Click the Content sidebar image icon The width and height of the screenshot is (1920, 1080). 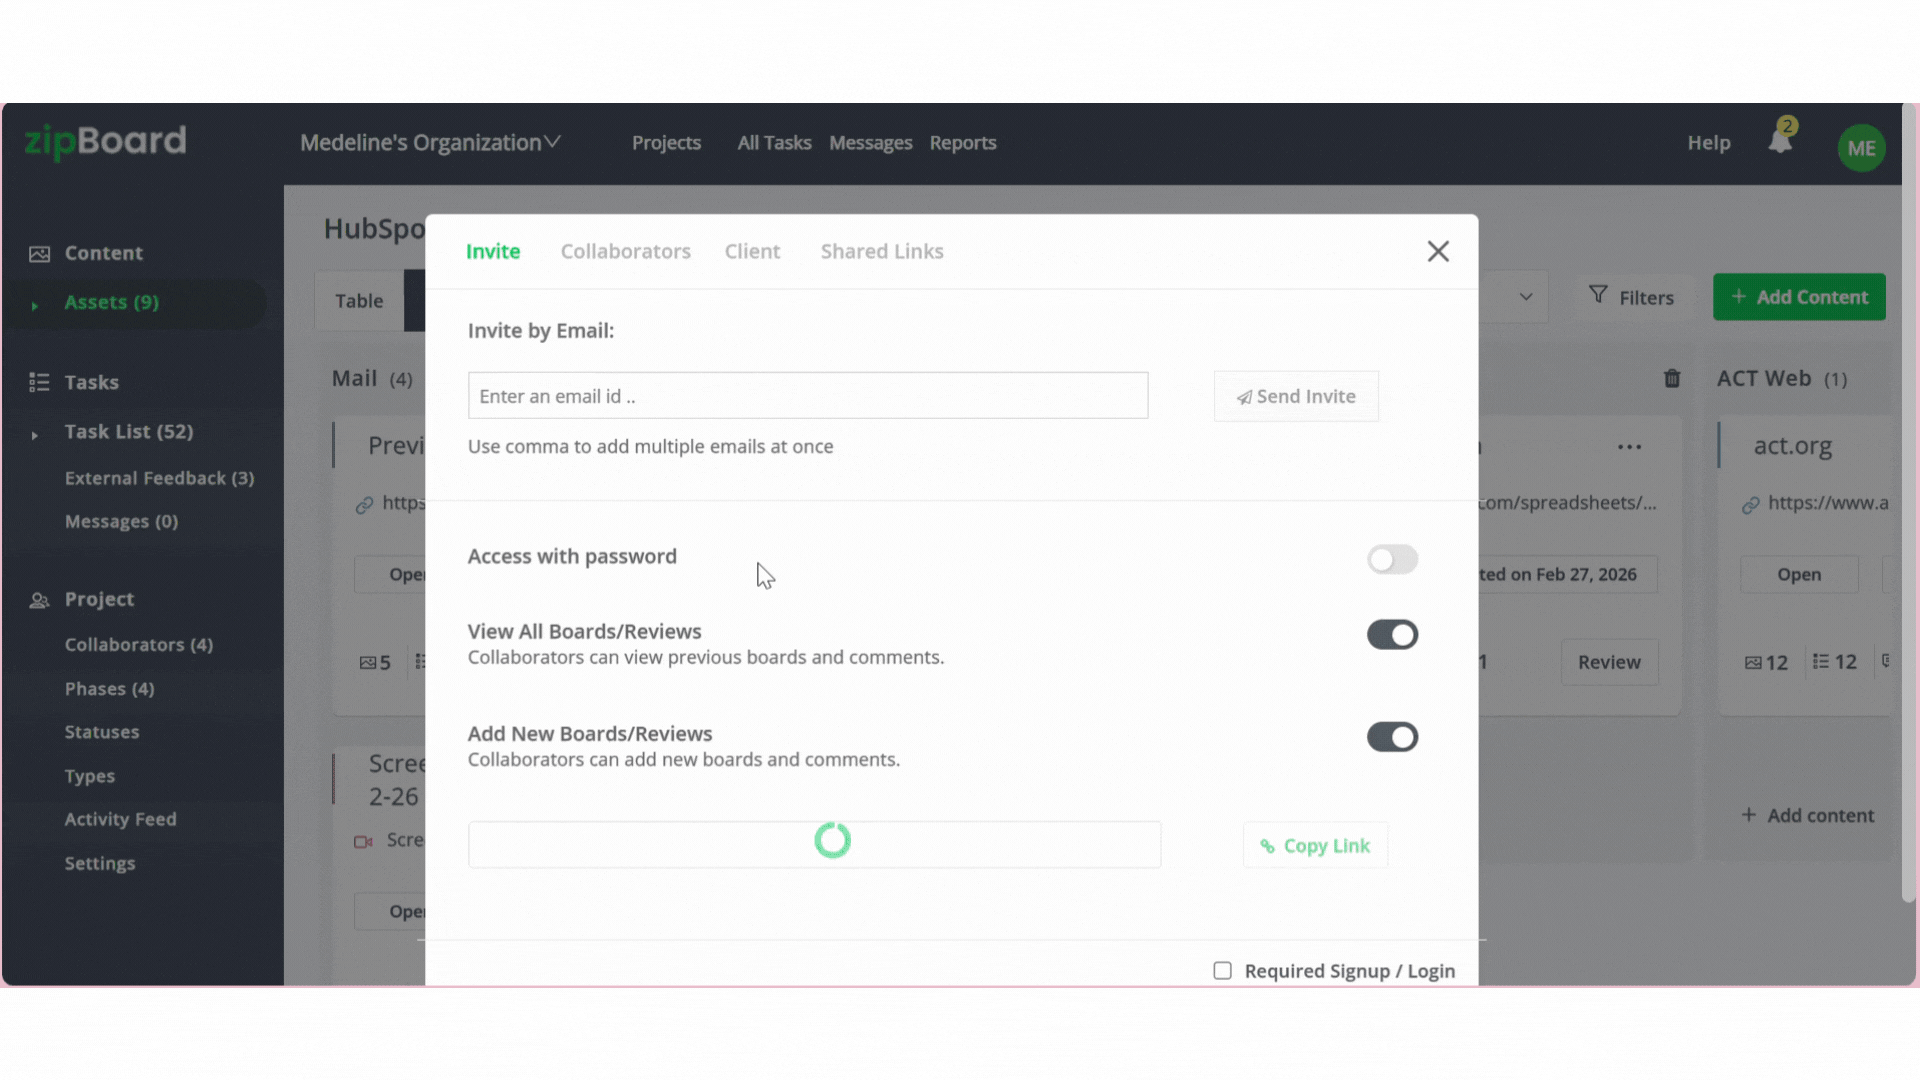pos(39,254)
